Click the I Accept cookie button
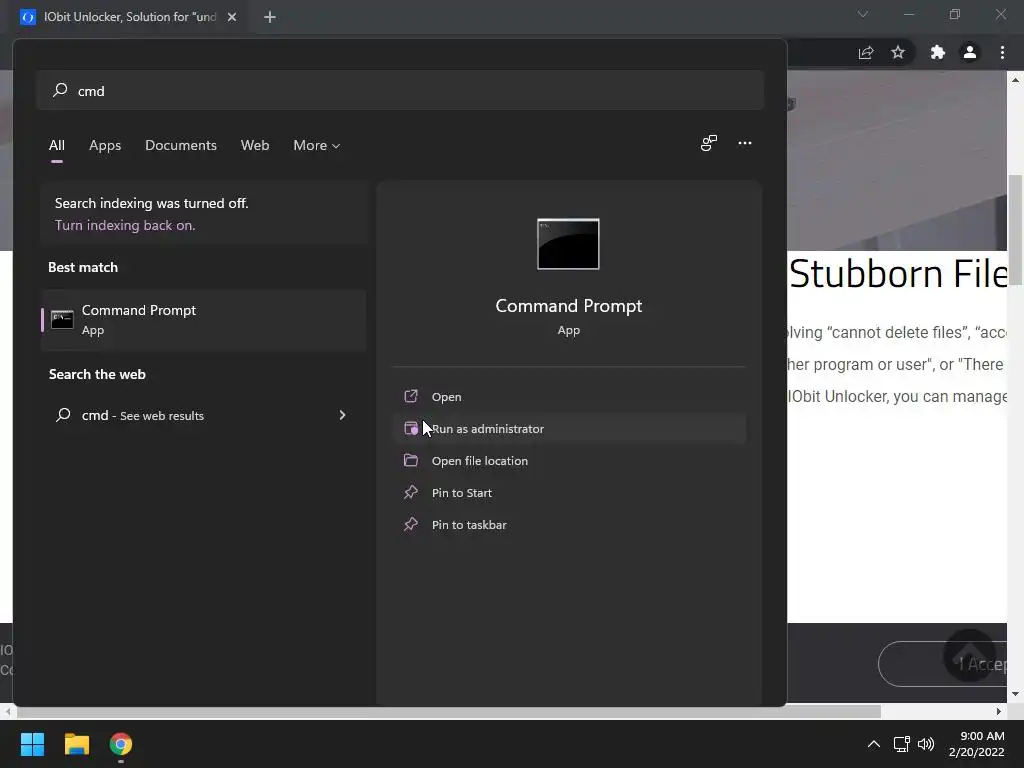The width and height of the screenshot is (1024, 768). click(x=942, y=664)
